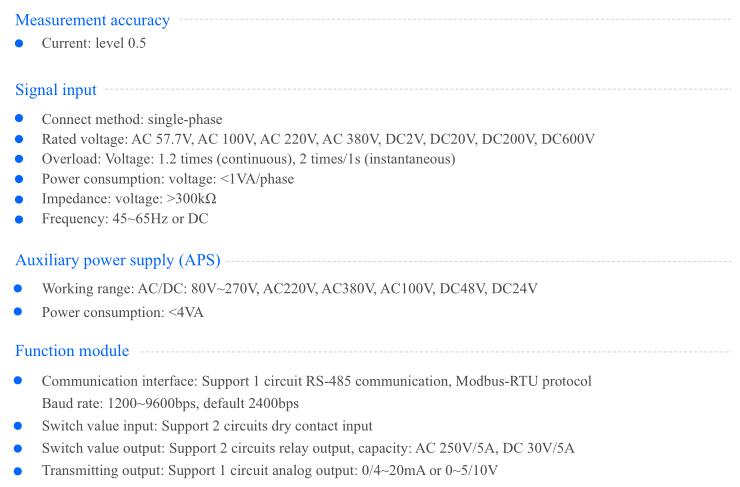This screenshot has width=740, height=487.
Task: Click the Function module heading
Action: click(72, 351)
